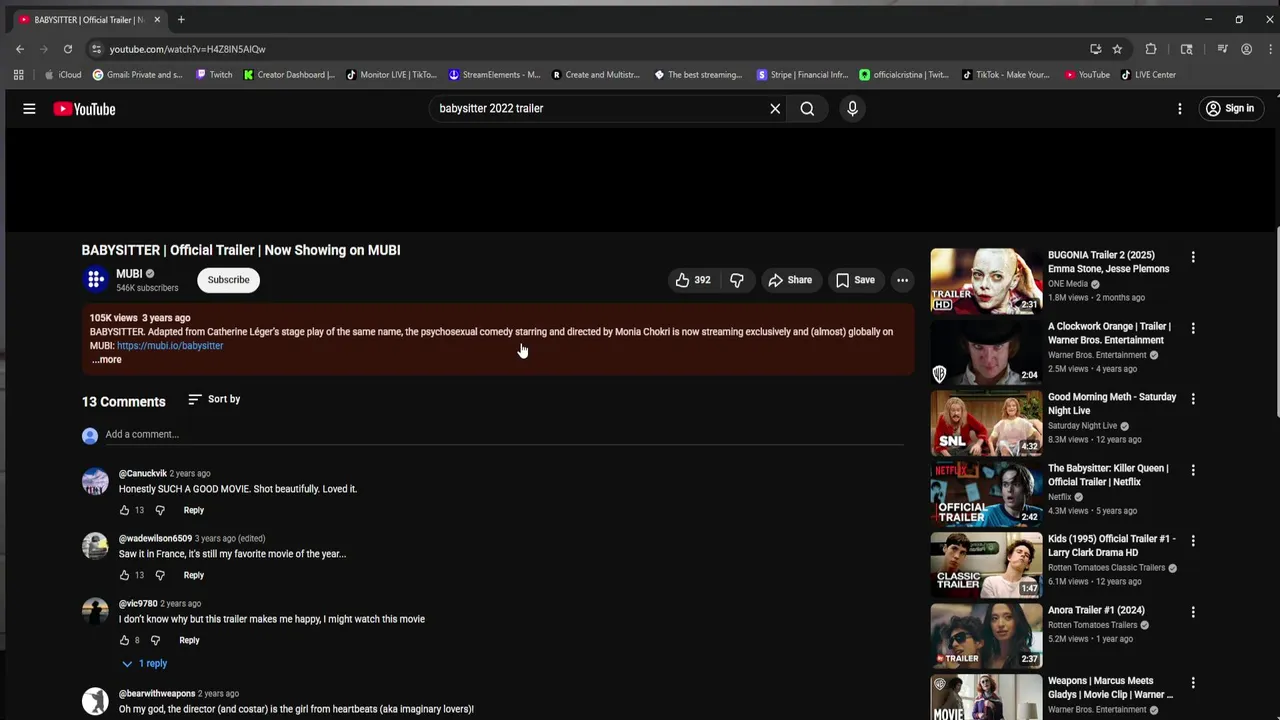Click the Sign in button
Image resolution: width=1280 pixels, height=720 pixels.
1229,109
